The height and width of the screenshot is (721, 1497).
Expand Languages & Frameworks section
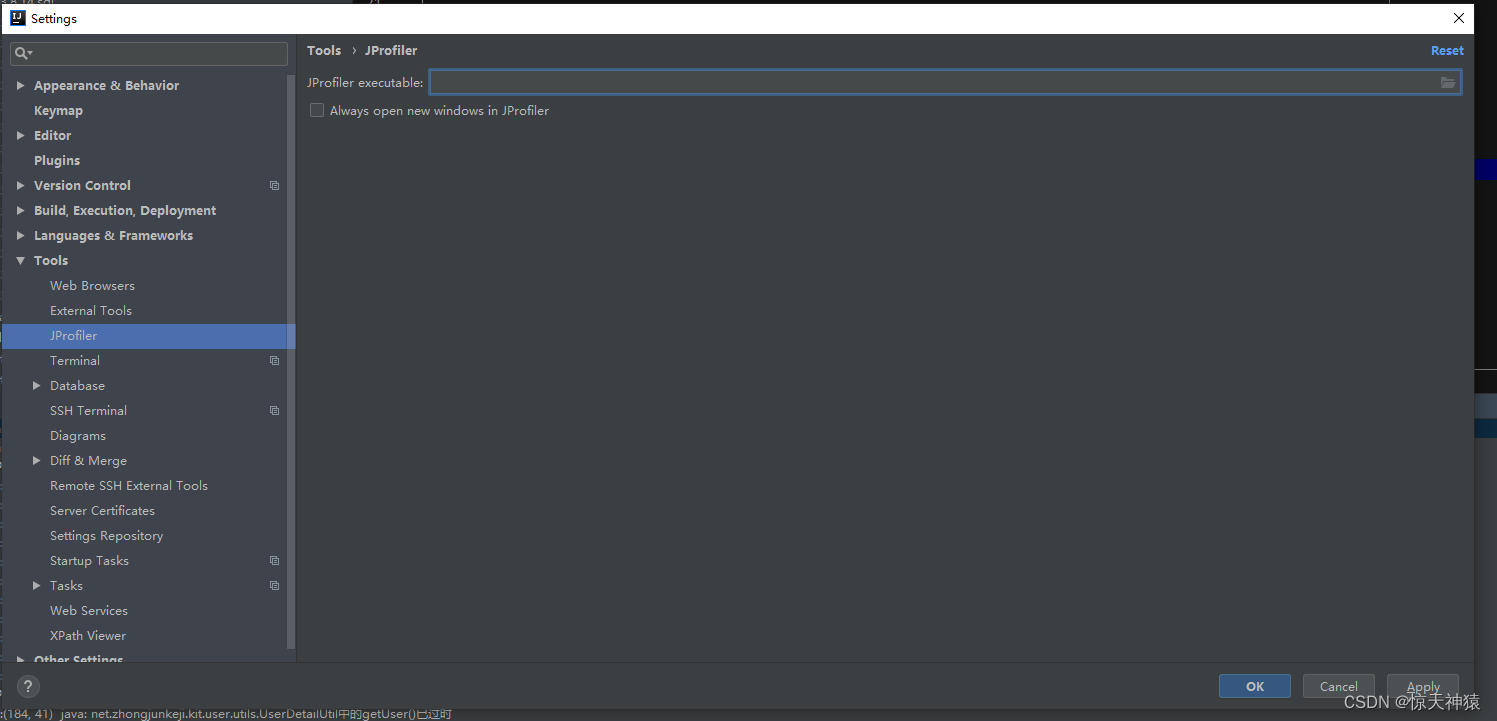pyautogui.click(x=20, y=236)
